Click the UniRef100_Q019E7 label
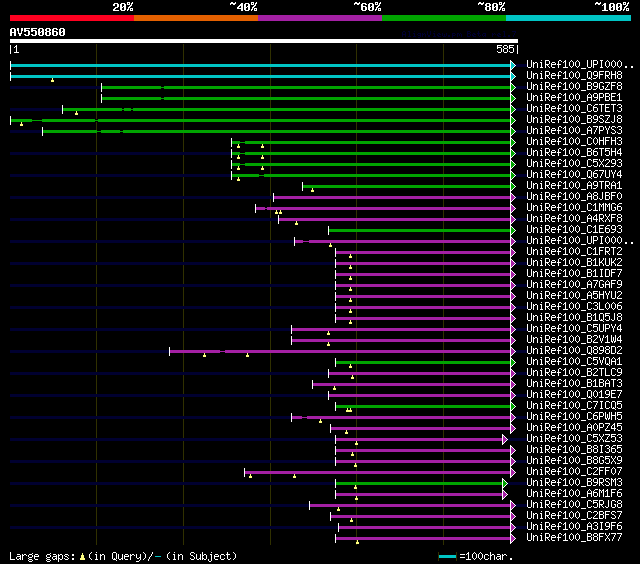Viewport: 640px width, 564px height. [574, 395]
